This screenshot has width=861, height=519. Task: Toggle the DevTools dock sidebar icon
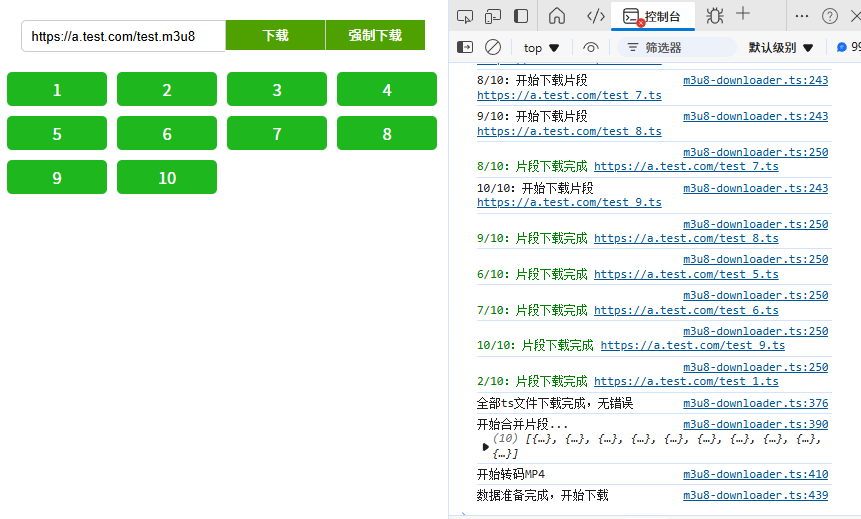click(521, 16)
